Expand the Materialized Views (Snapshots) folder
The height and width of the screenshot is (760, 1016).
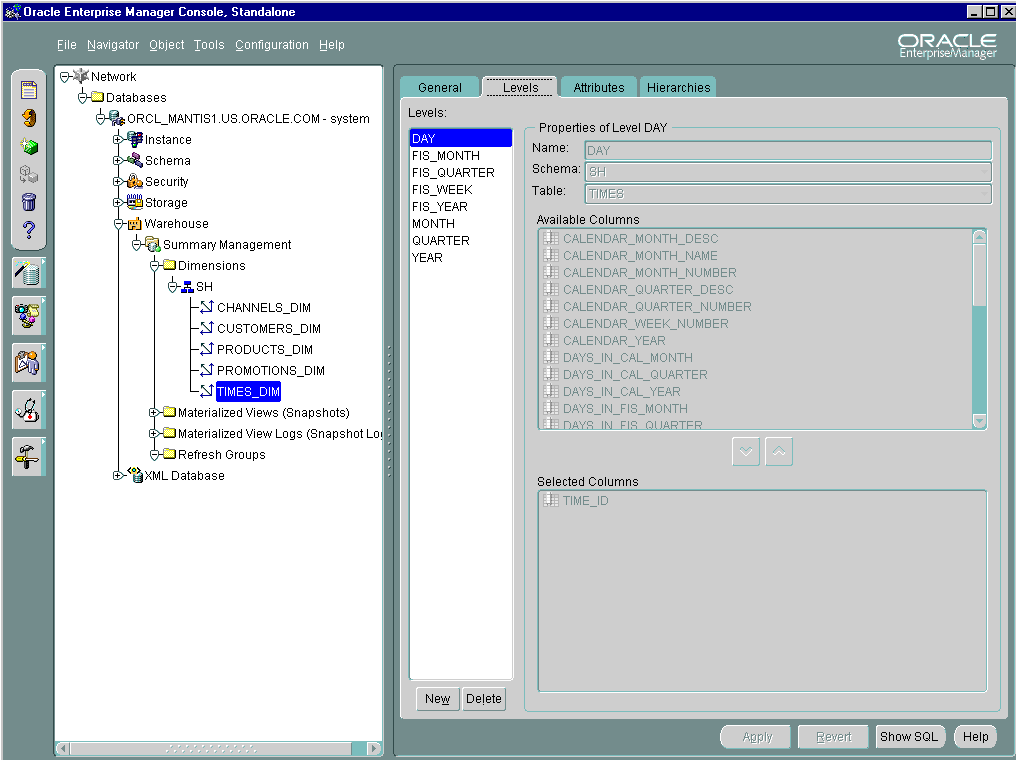click(154, 413)
